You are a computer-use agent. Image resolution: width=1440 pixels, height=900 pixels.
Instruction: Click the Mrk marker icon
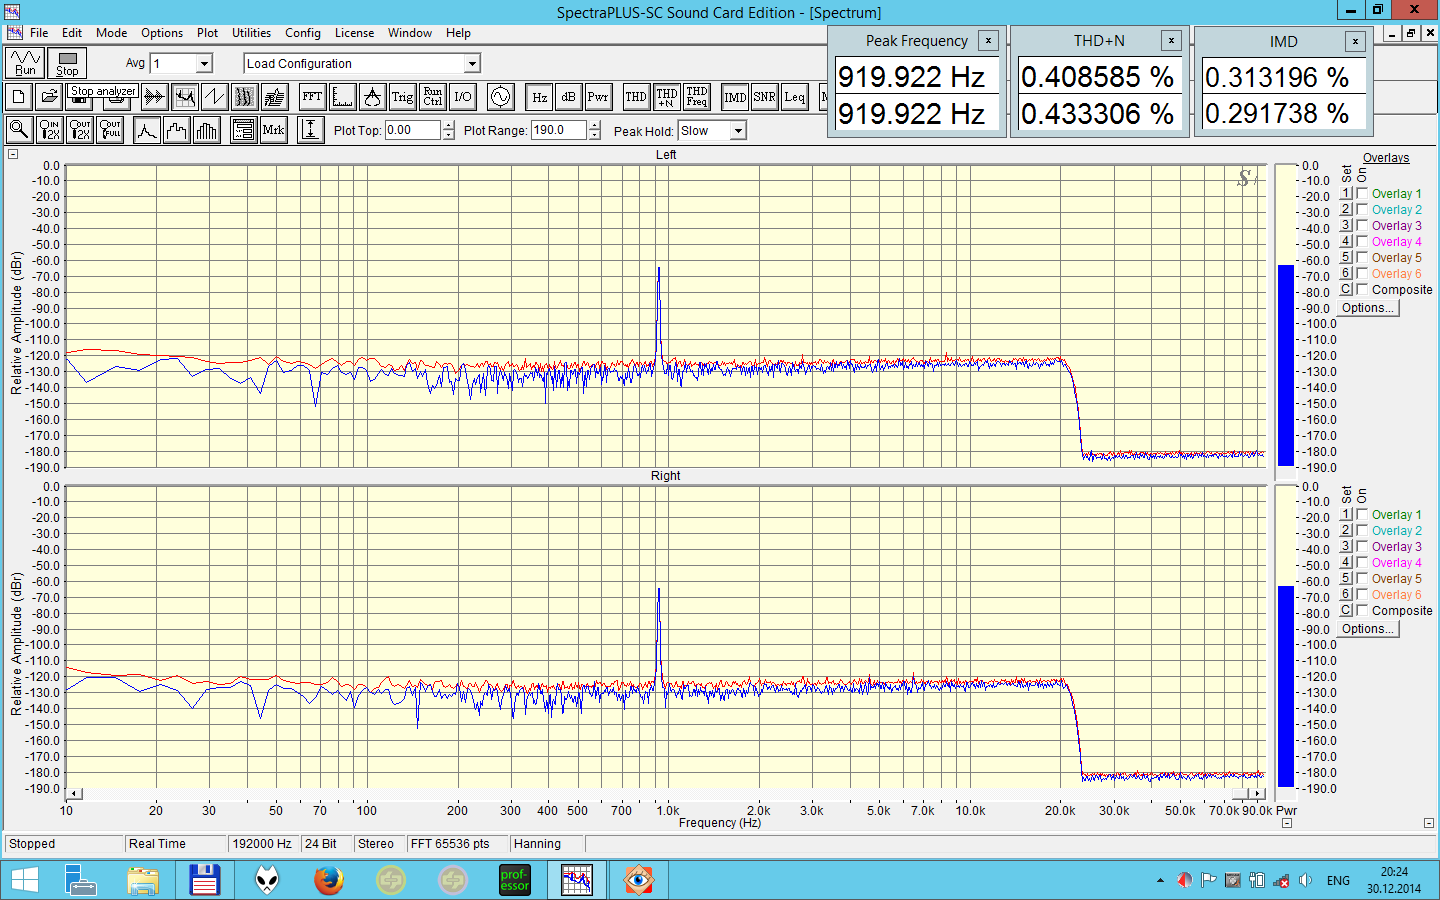(273, 130)
